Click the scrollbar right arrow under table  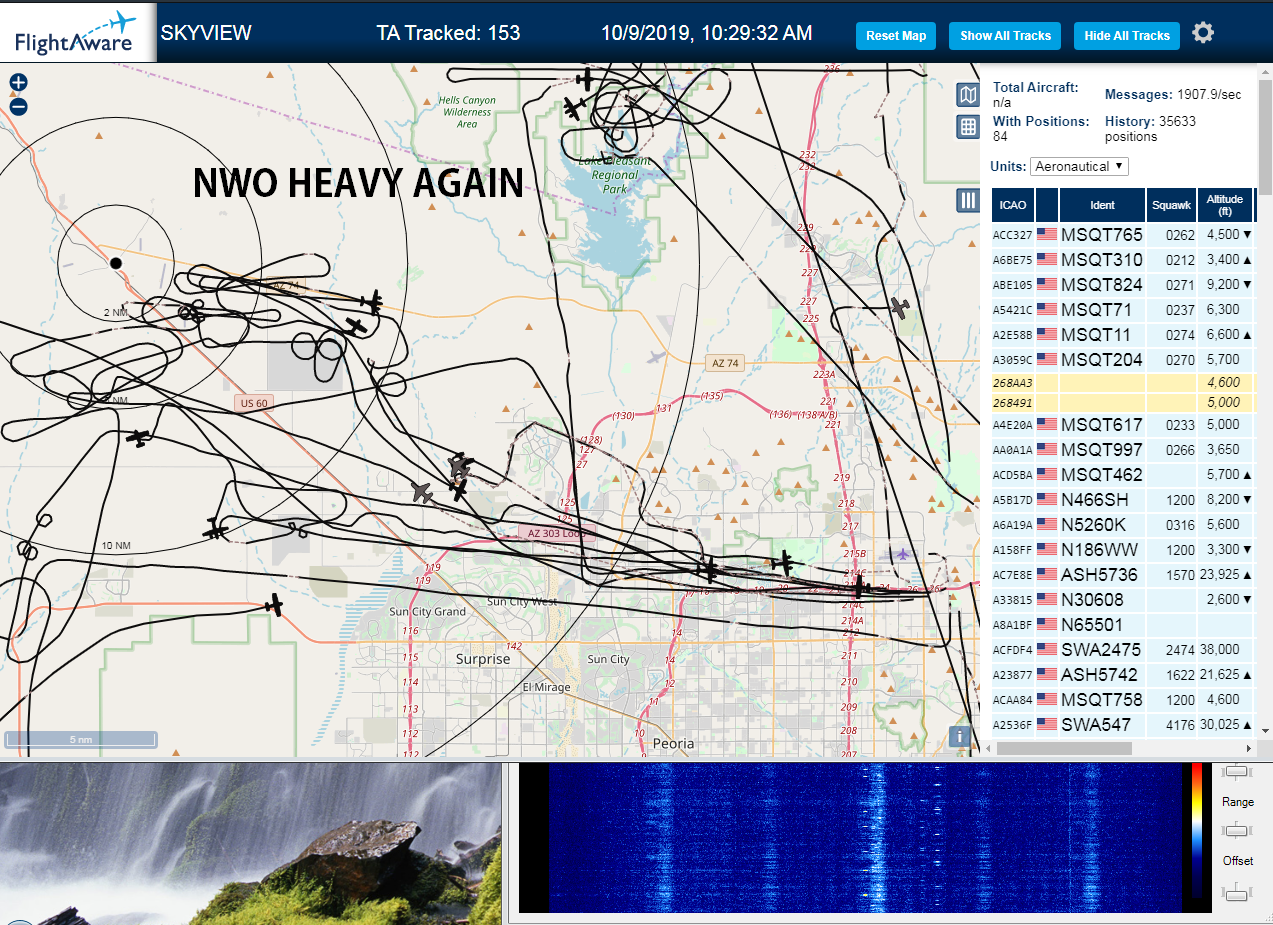click(1247, 748)
